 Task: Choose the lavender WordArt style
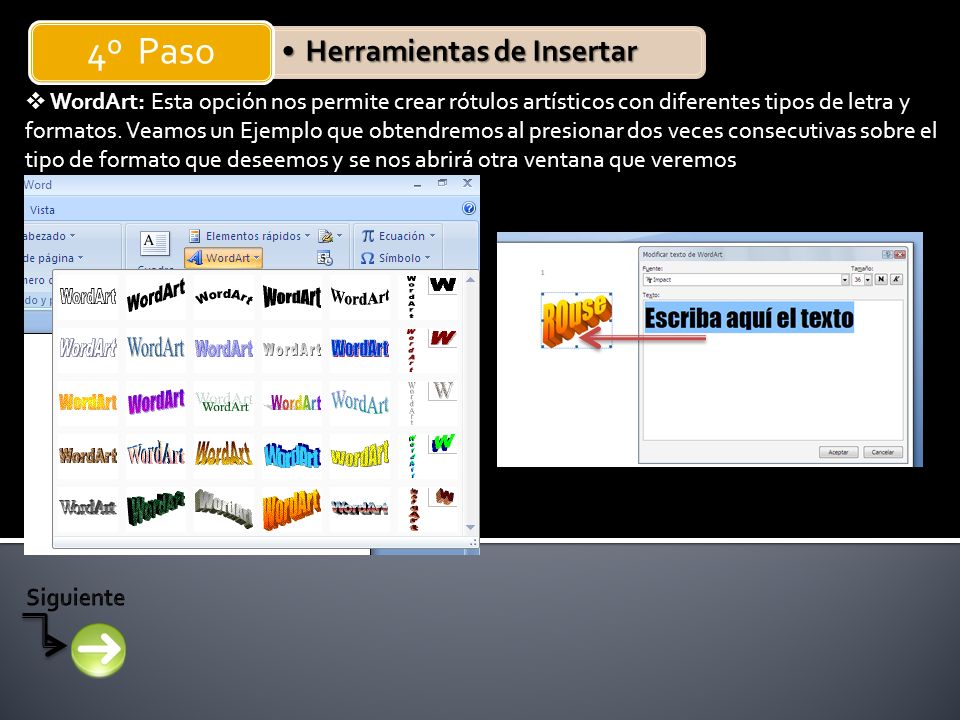224,349
